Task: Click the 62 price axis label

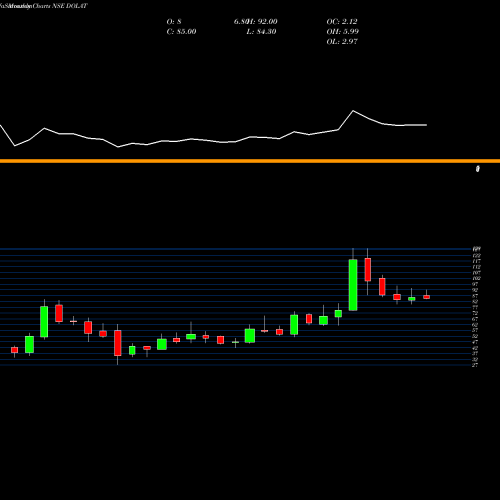Action: pos(475,325)
